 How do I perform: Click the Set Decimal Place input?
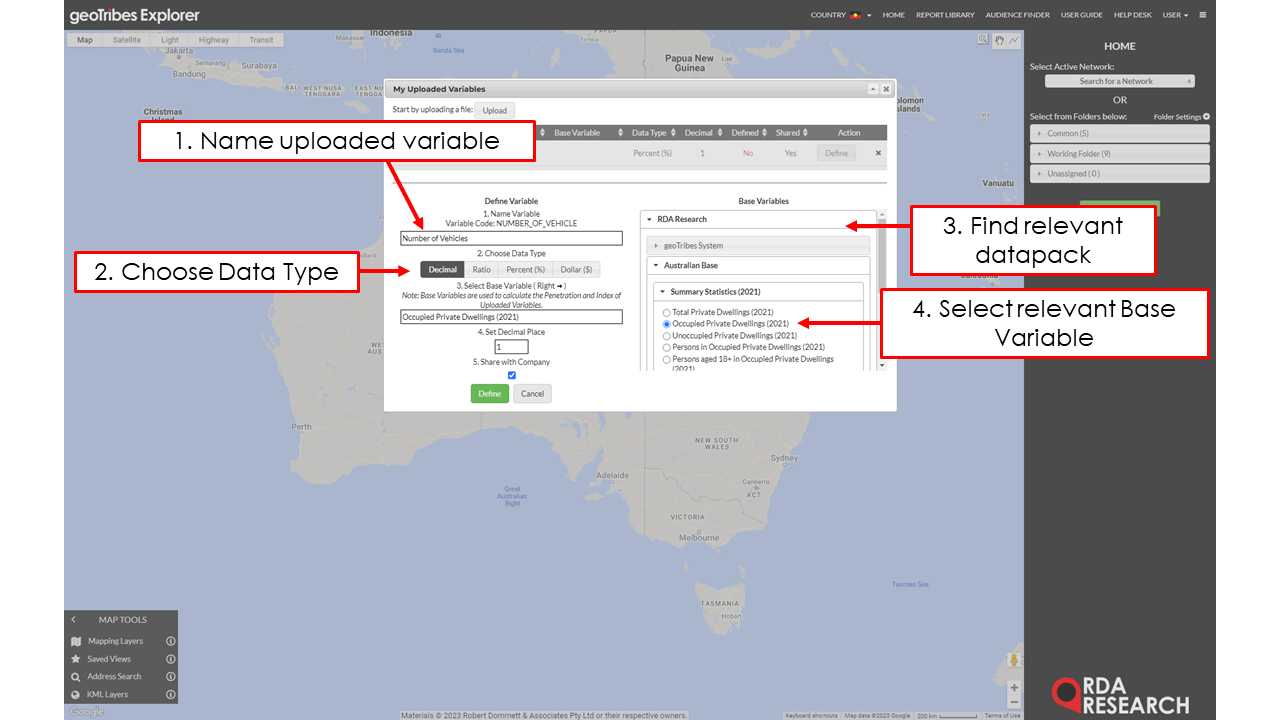511,347
